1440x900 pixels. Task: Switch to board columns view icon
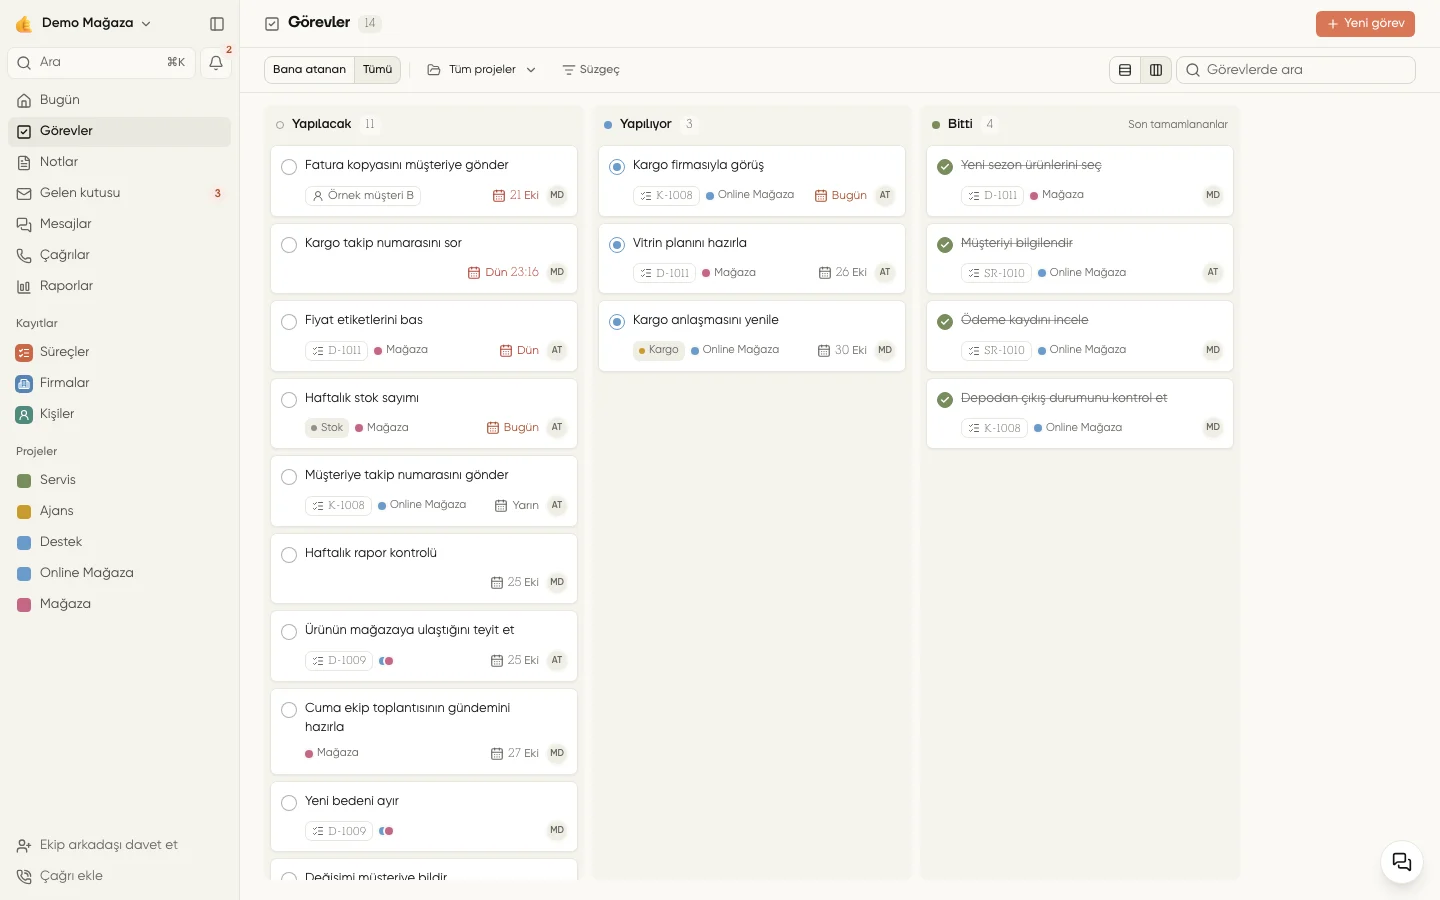1156,70
